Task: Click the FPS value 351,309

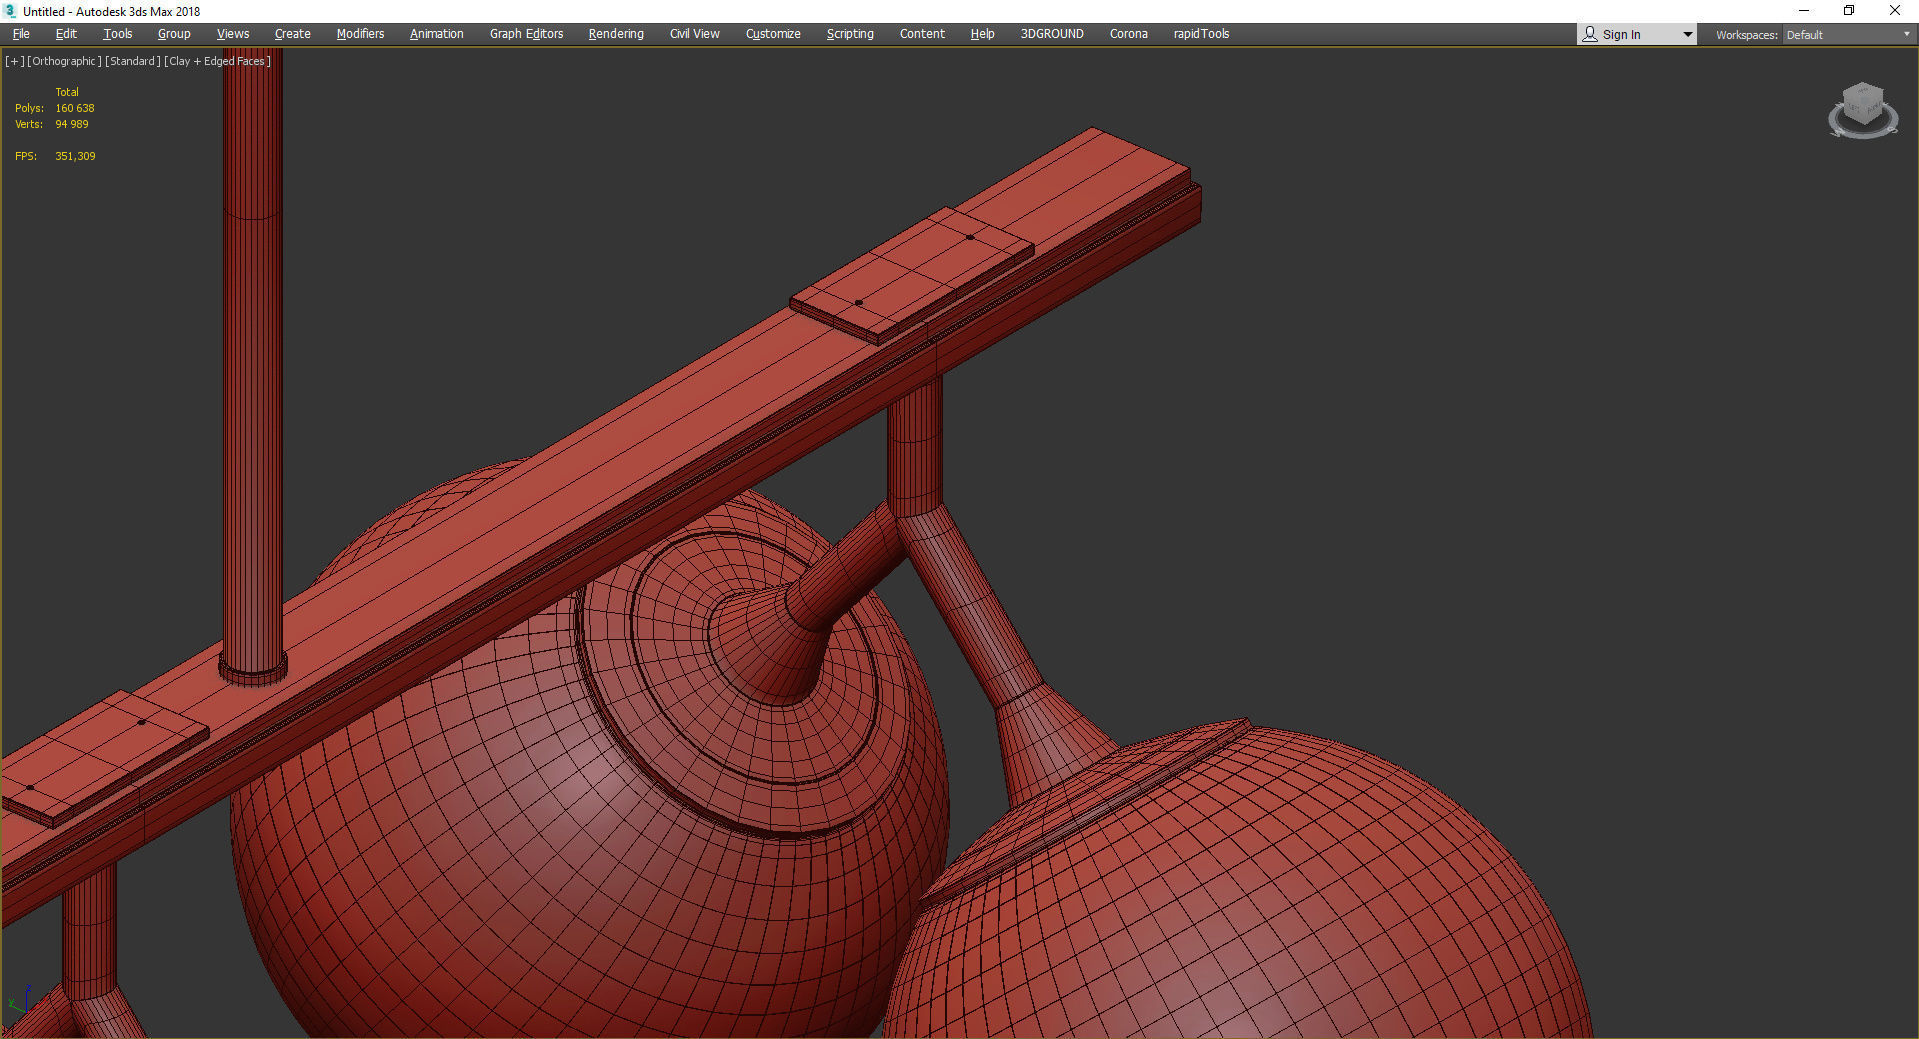Action: (75, 156)
